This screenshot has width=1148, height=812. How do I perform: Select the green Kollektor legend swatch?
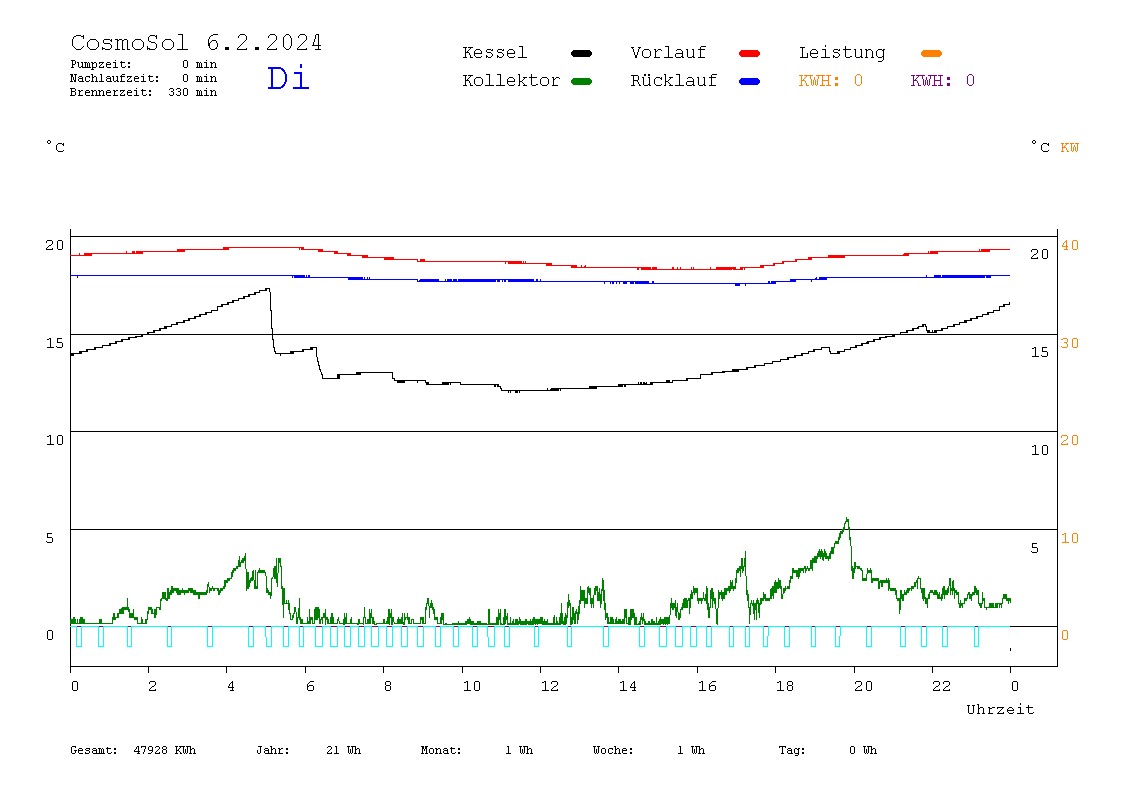[x=581, y=81]
